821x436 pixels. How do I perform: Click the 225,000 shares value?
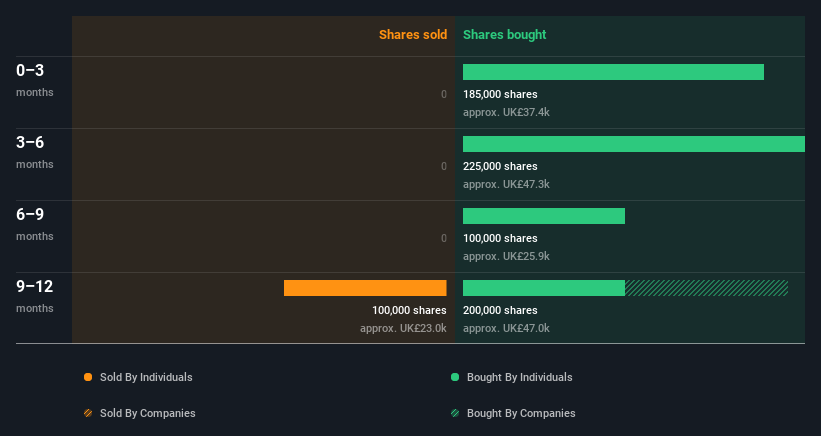(500, 166)
